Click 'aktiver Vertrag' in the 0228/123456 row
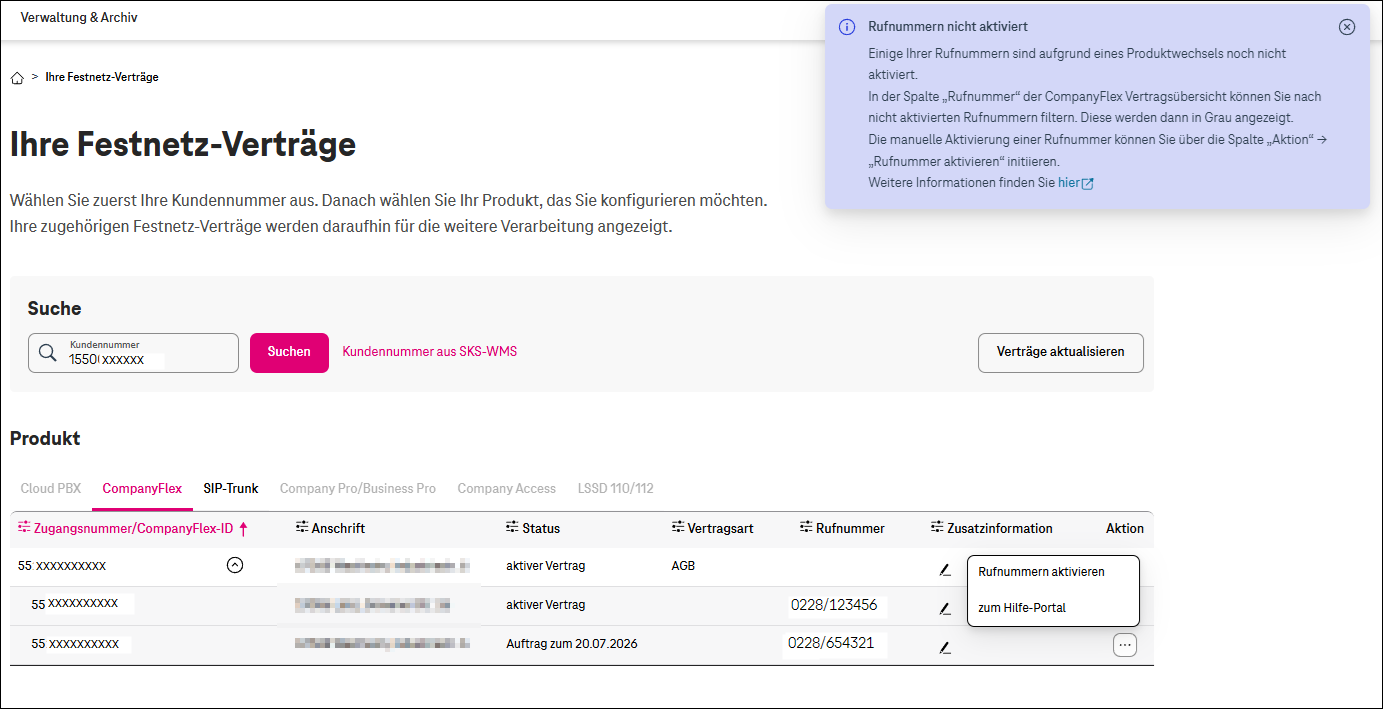The image size is (1383, 709). (546, 605)
